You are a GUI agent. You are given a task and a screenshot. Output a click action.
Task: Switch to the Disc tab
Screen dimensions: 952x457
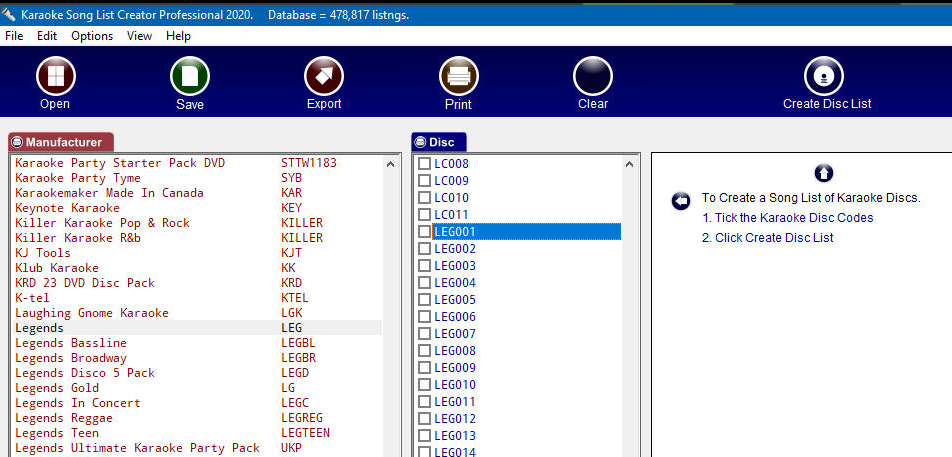pyautogui.click(x=439, y=143)
